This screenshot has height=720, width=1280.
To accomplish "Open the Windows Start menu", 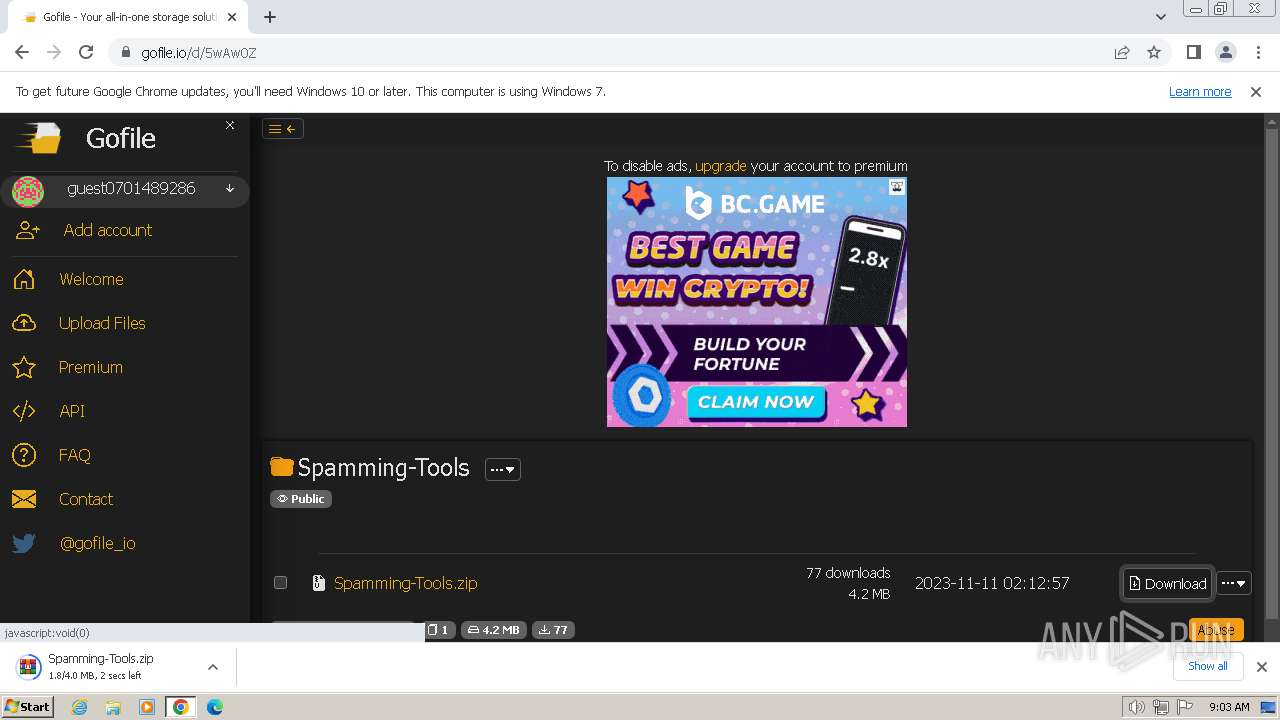I will (x=28, y=706).
